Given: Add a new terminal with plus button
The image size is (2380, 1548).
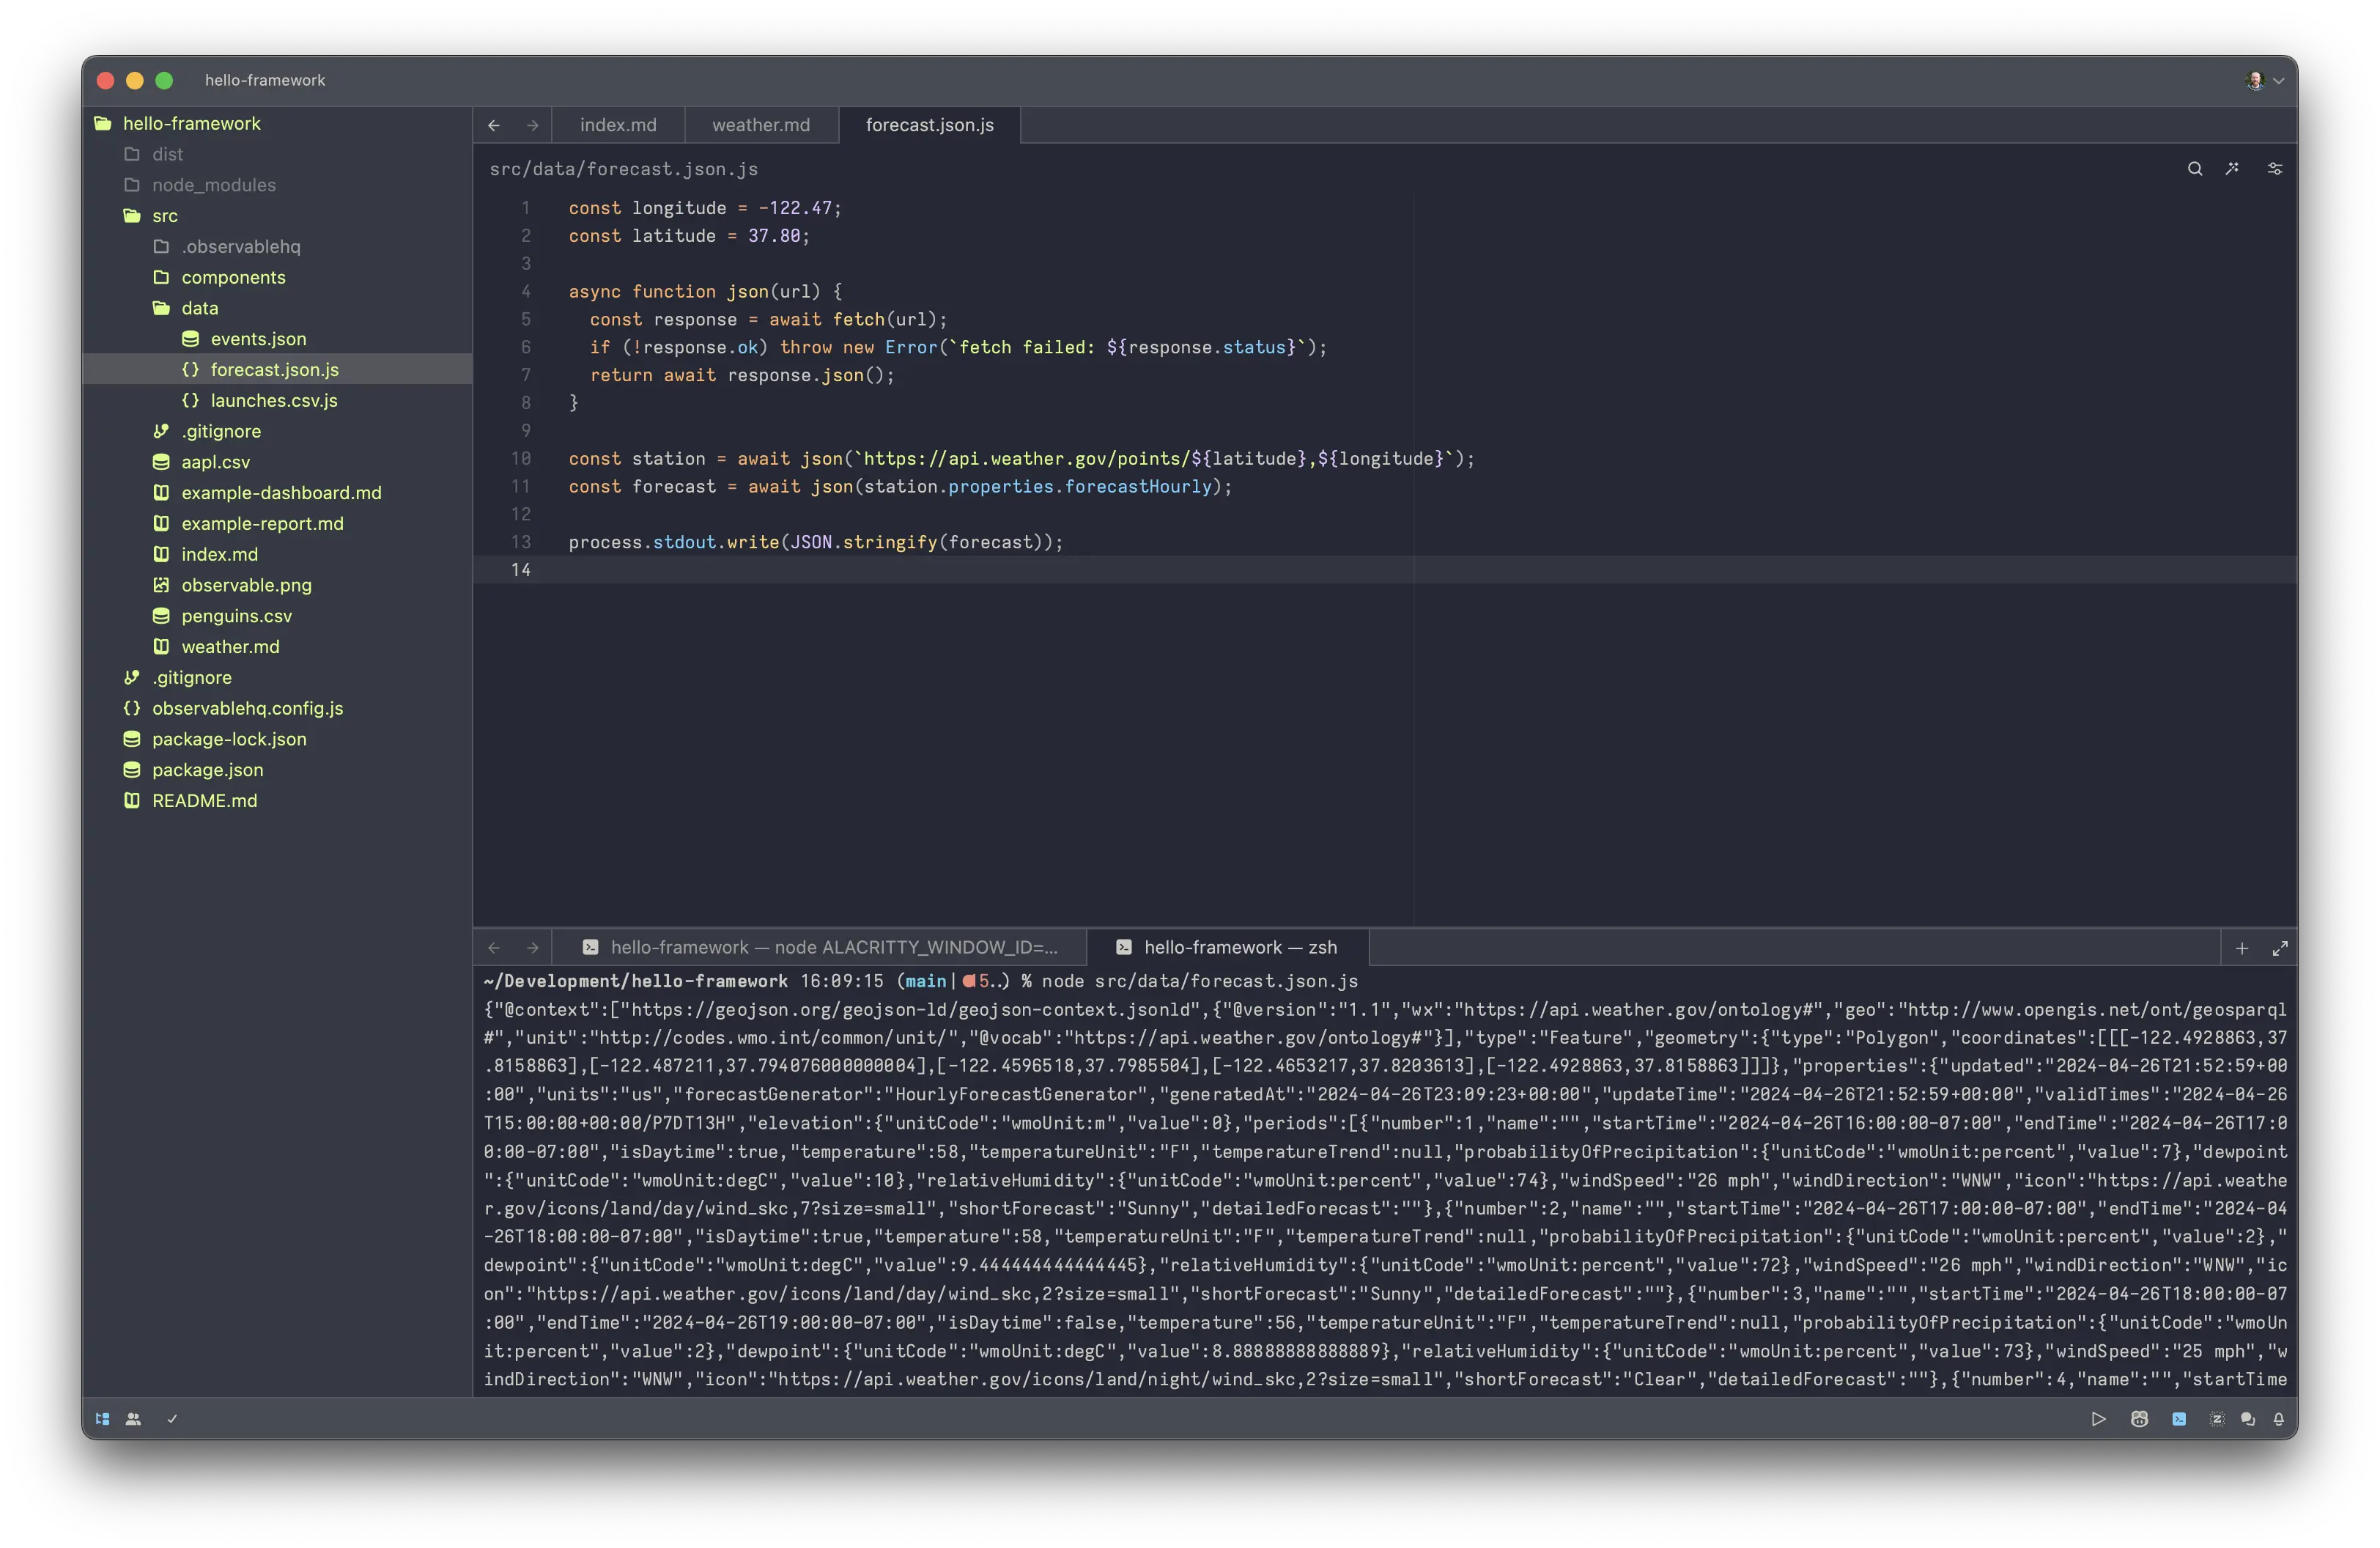Looking at the screenshot, I should (2242, 948).
